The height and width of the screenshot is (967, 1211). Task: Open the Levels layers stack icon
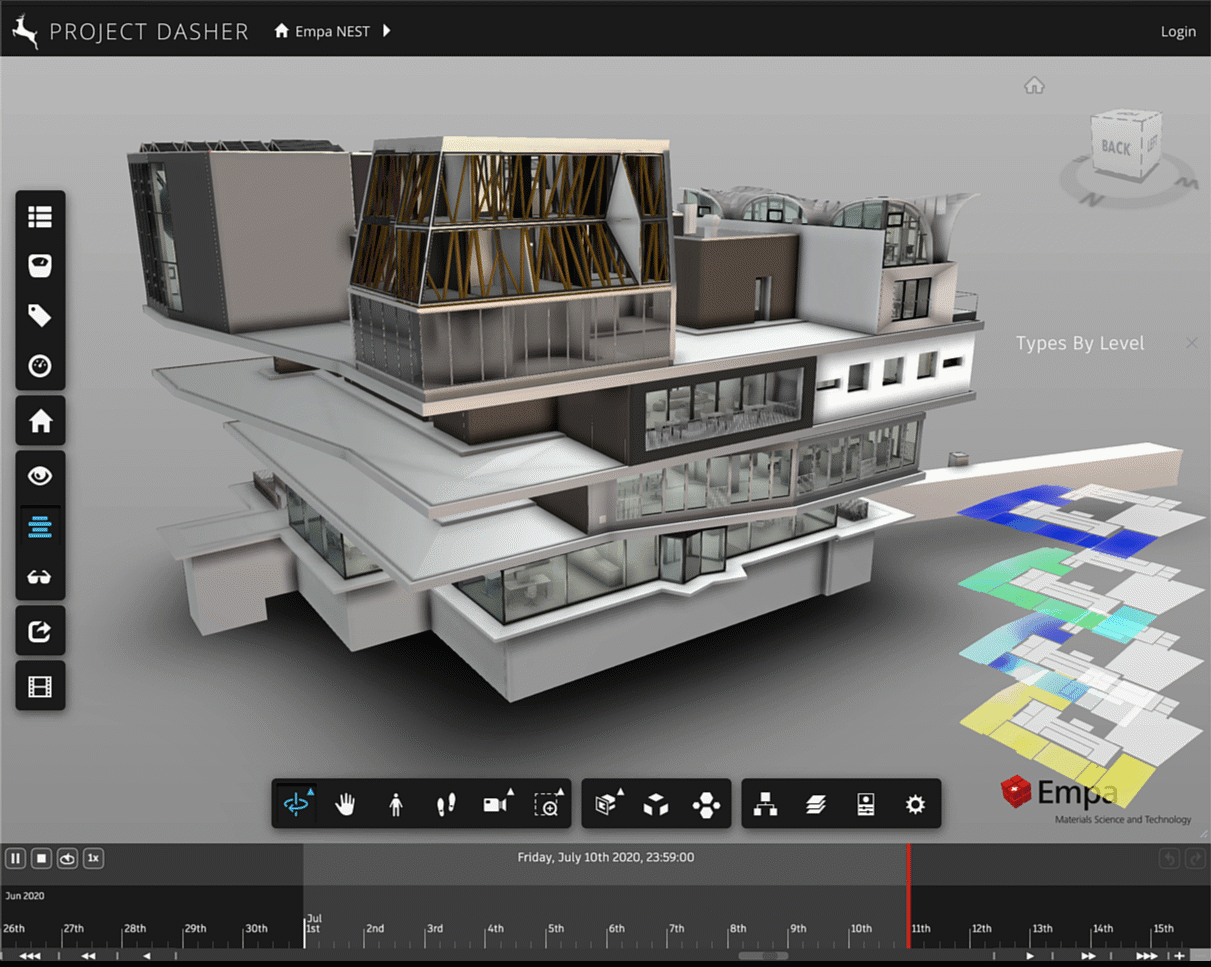click(x=816, y=804)
